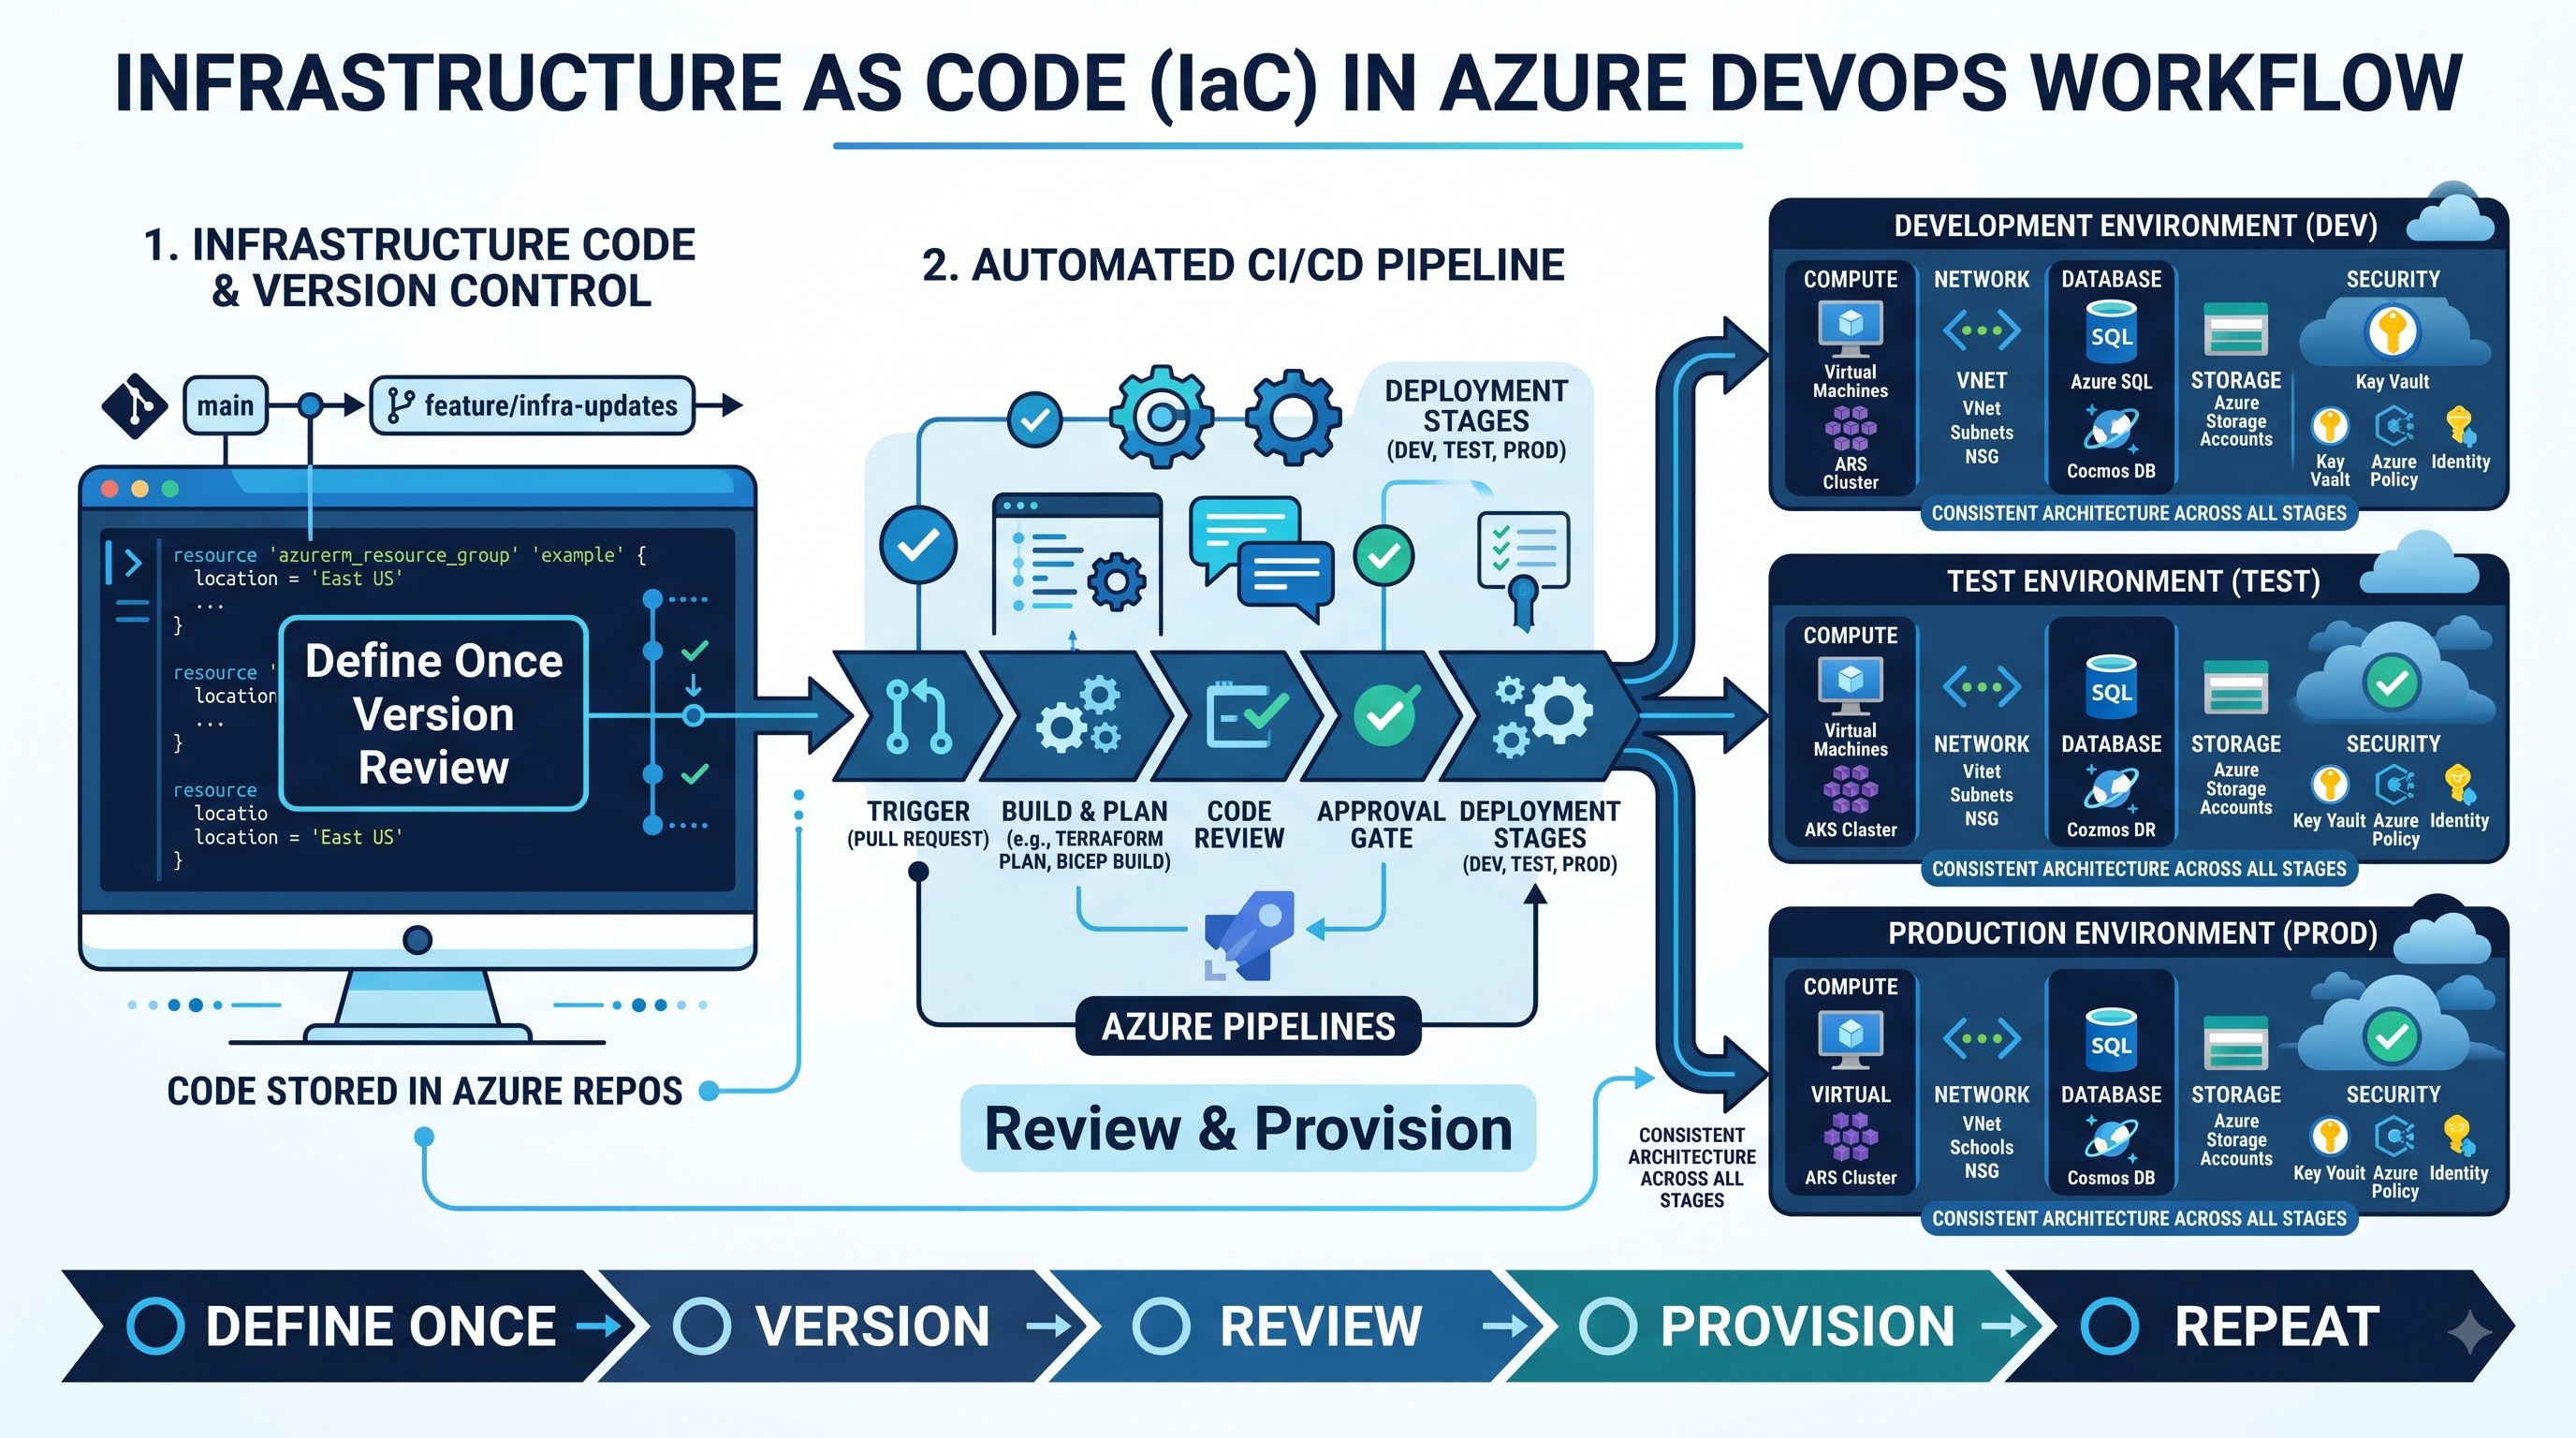2576x1438 pixels.
Task: Click the VNET icon in DEV environment
Action: coord(1981,330)
